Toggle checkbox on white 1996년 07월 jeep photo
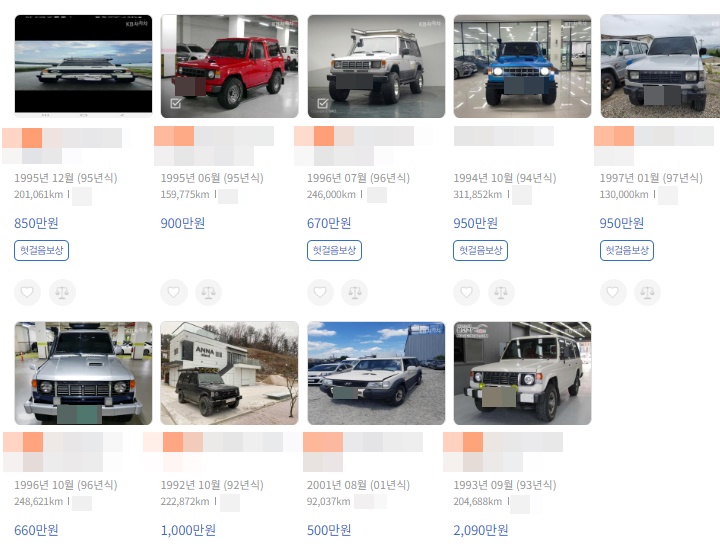This screenshot has width=720, height=544. (322, 103)
